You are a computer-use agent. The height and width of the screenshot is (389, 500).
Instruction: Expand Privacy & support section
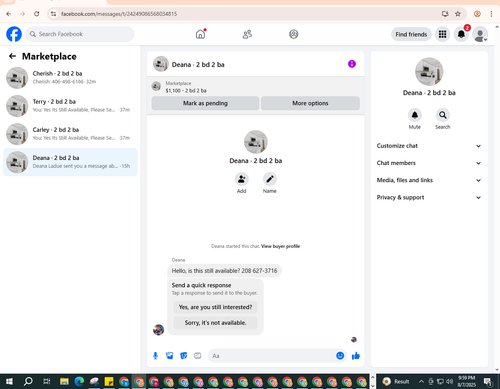[x=429, y=197]
